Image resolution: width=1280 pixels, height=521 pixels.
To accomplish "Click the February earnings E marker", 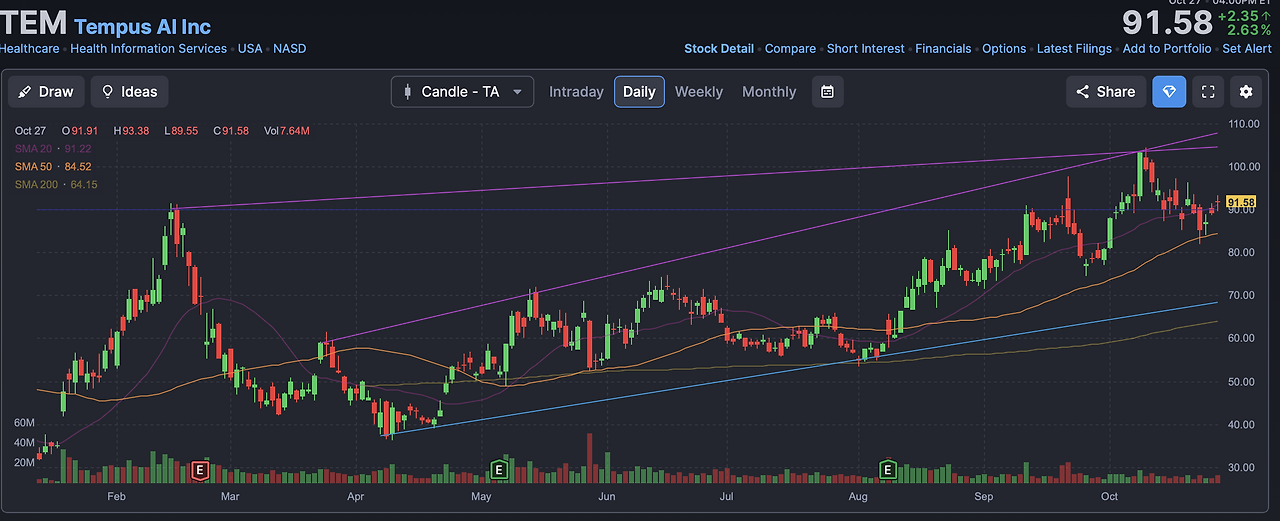I will [200, 469].
